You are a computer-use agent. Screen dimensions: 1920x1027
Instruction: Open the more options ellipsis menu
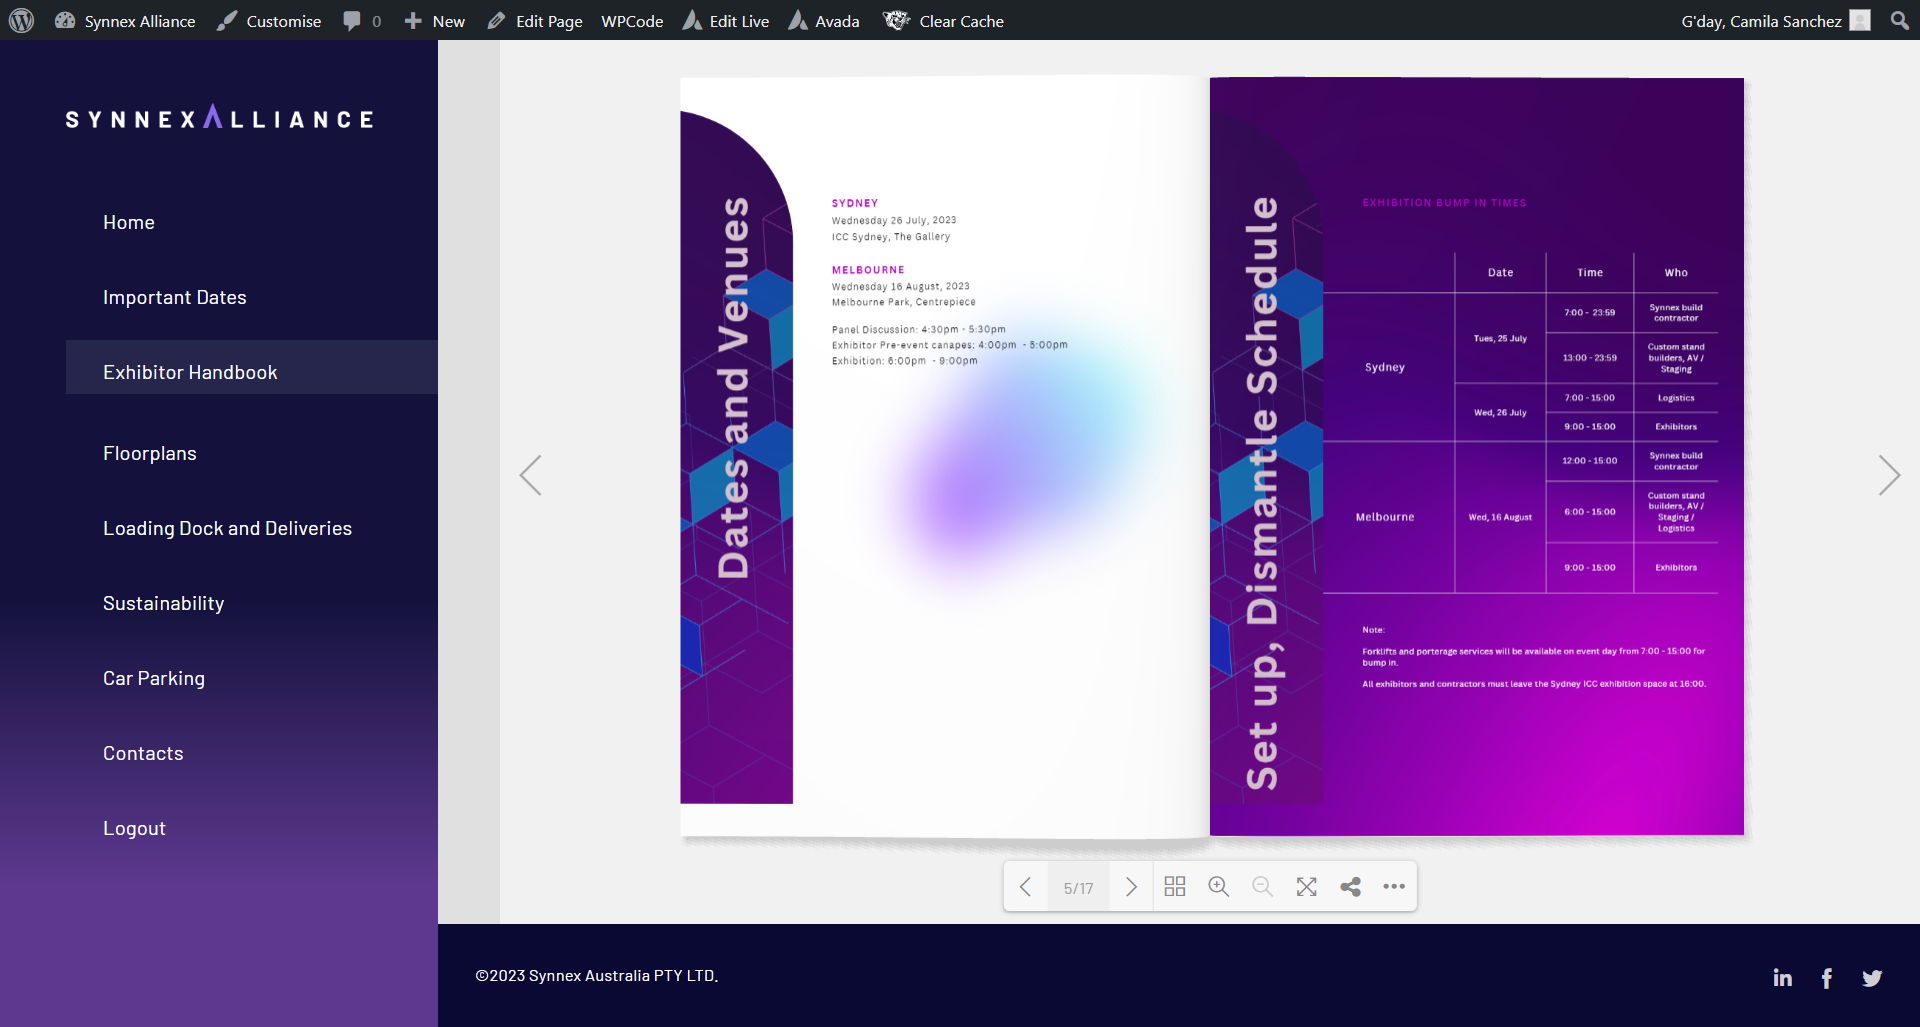point(1394,887)
